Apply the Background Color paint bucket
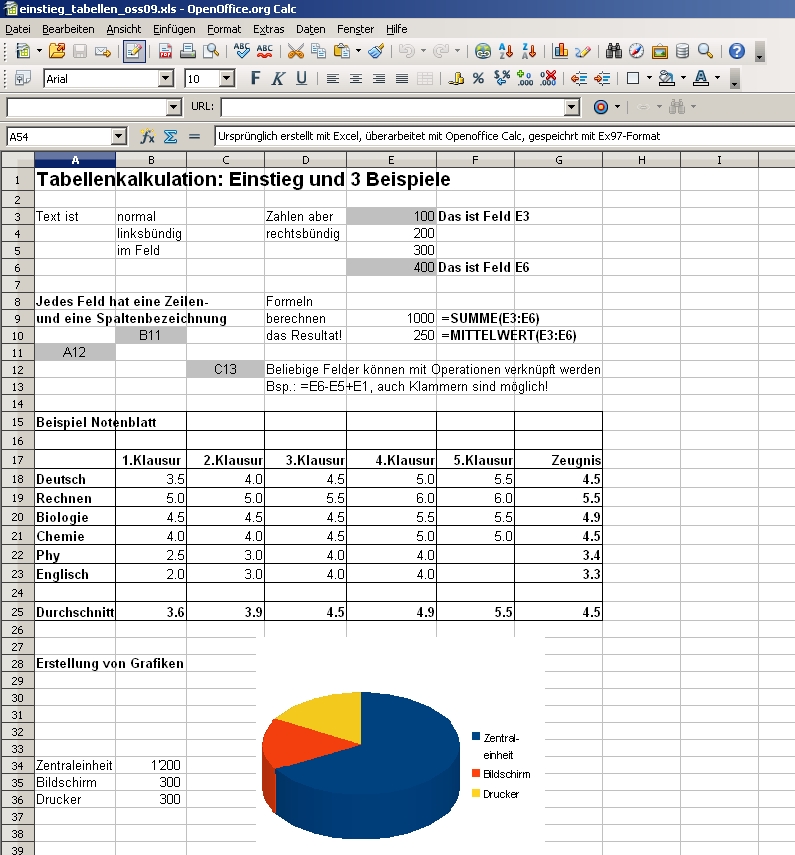This screenshot has width=795, height=855. tap(666, 79)
